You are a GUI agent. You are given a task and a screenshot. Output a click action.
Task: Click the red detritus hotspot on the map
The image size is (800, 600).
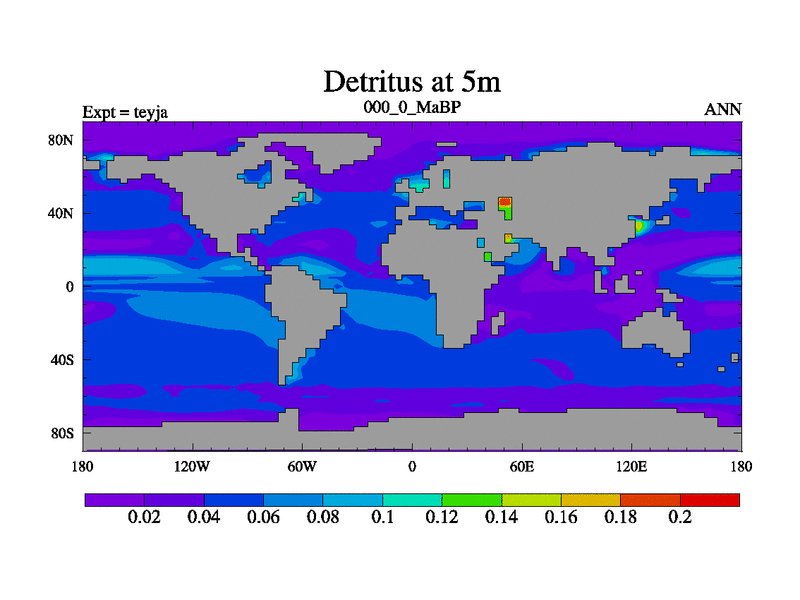pyautogui.click(x=505, y=203)
